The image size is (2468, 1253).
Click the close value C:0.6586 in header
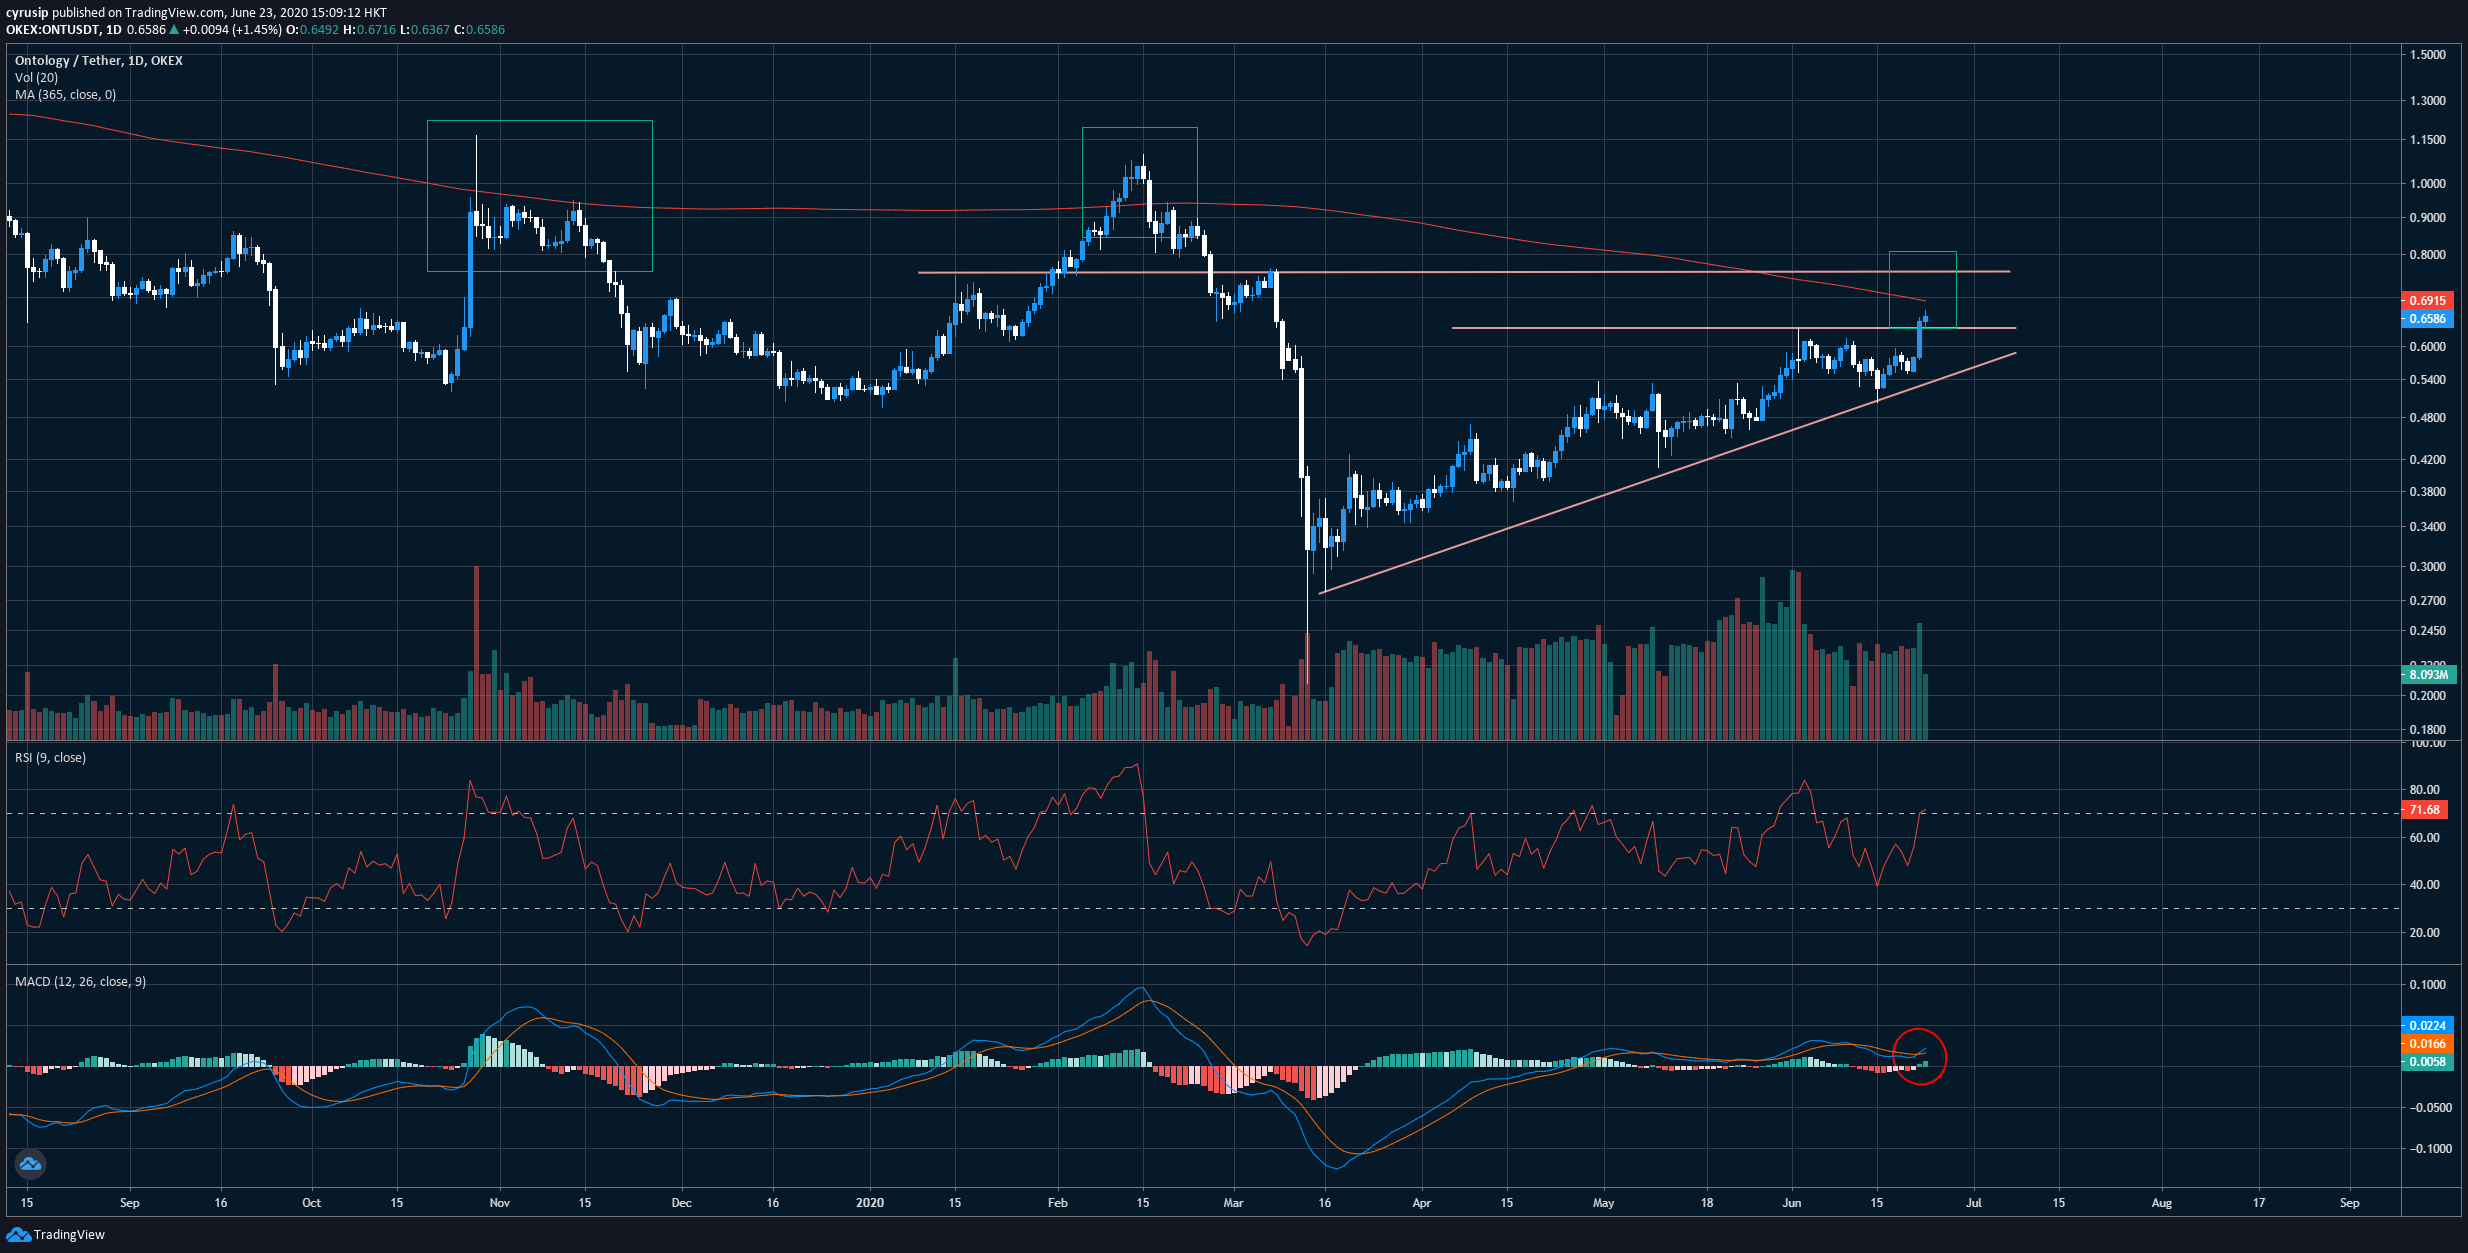pos(479,30)
